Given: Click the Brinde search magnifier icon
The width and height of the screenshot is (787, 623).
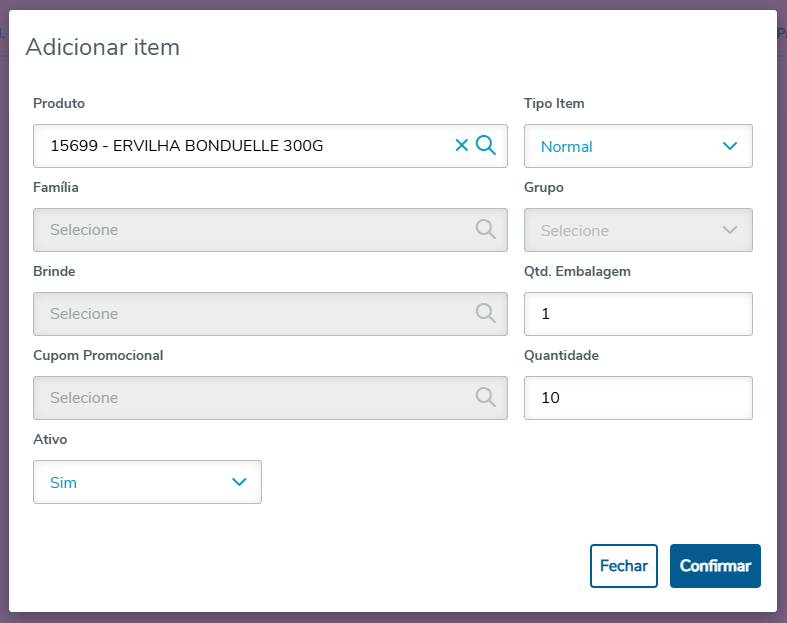Looking at the screenshot, I should point(486,314).
